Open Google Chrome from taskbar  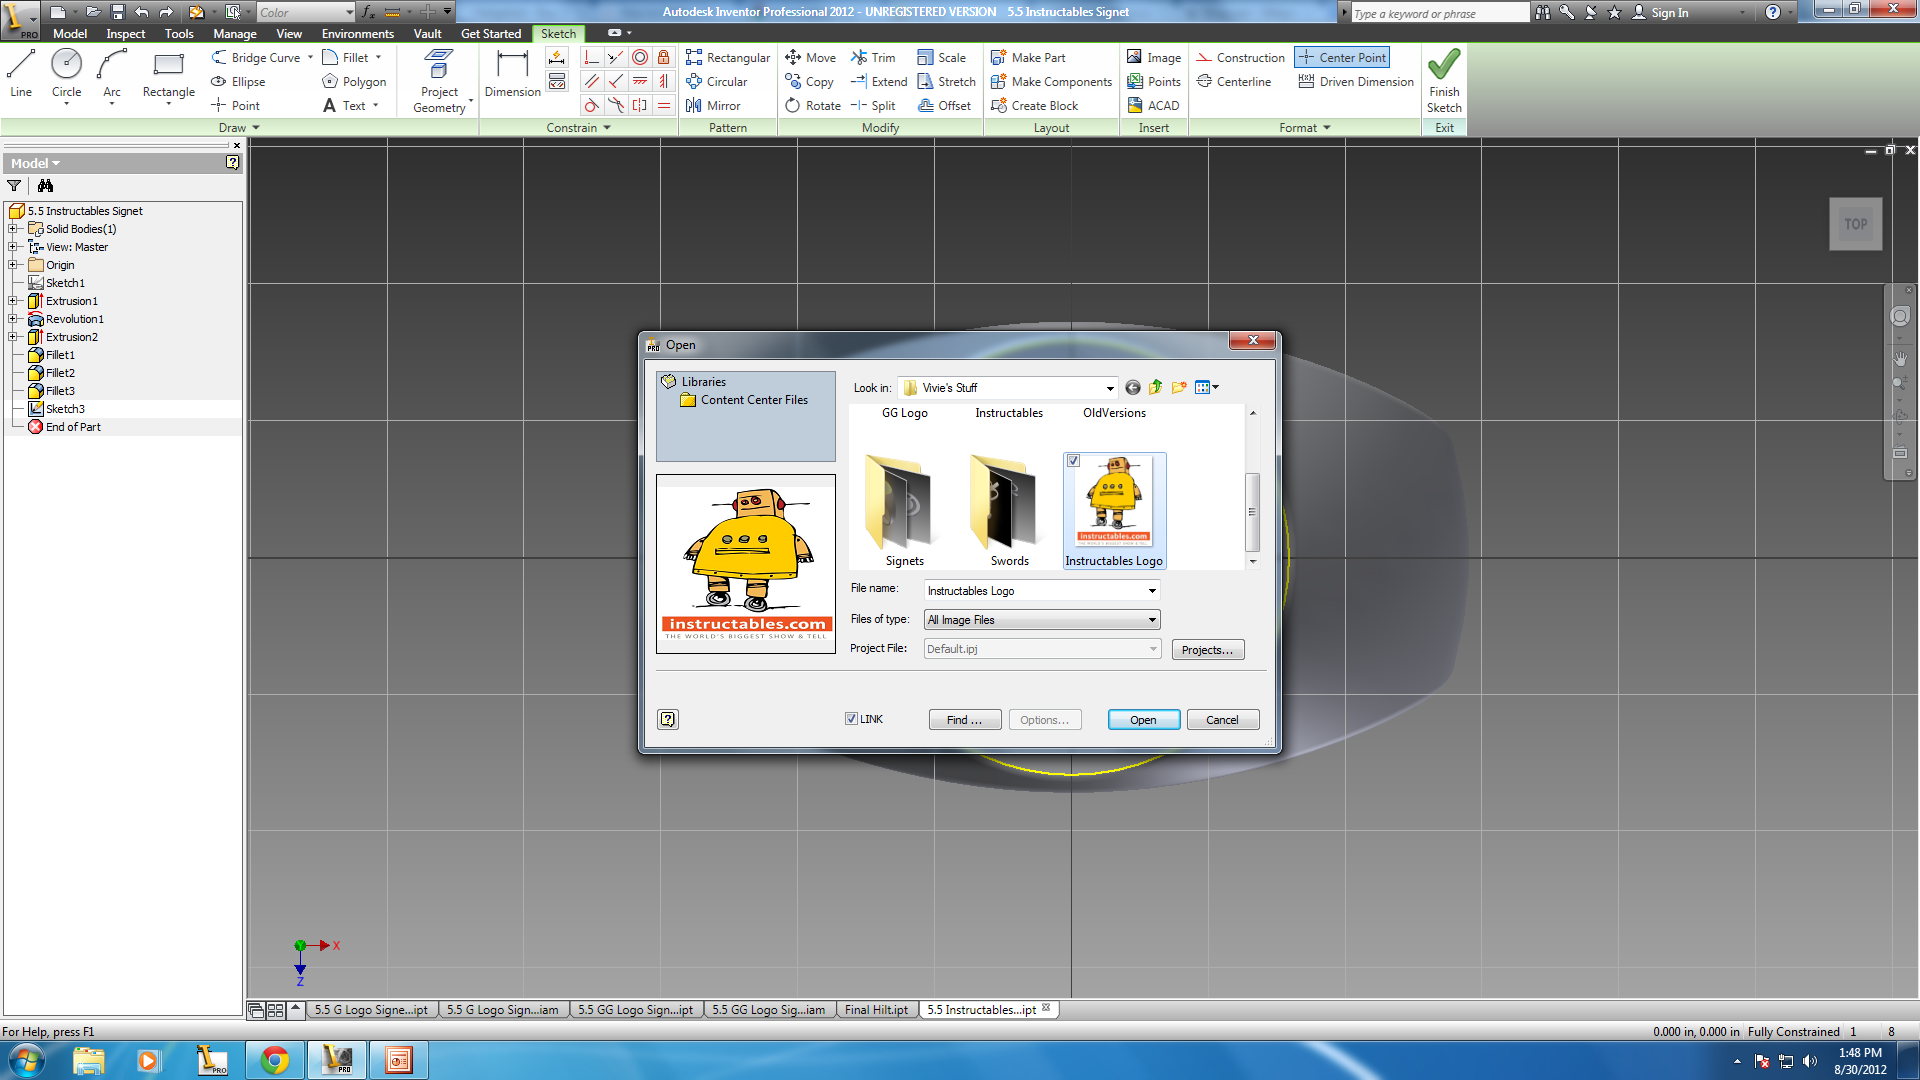[274, 1060]
